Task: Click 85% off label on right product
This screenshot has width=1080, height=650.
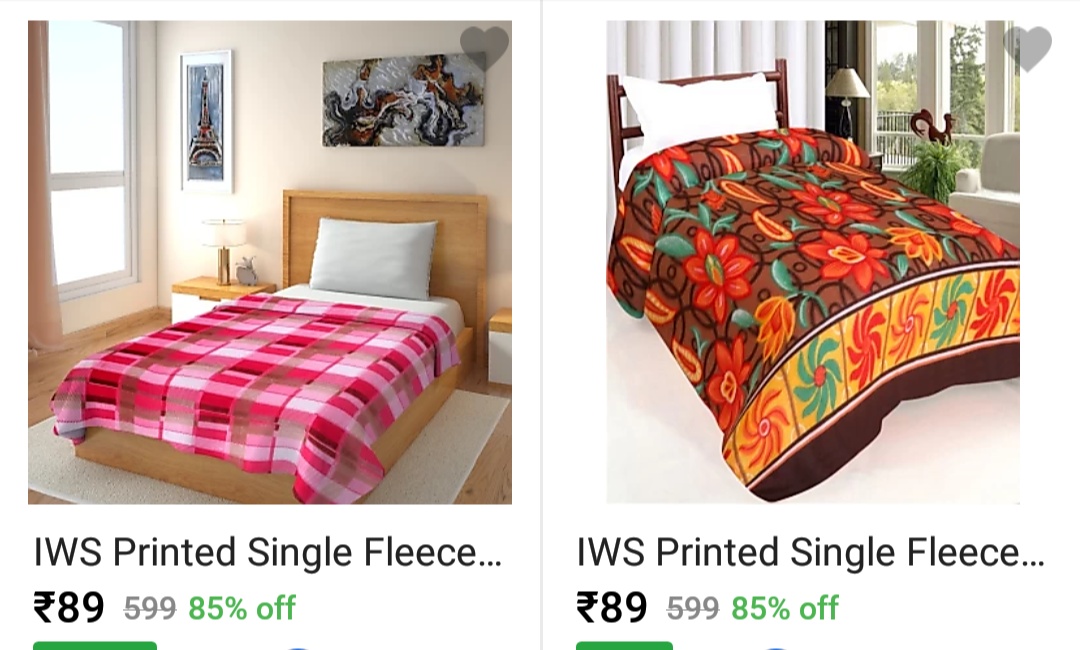Action: click(785, 608)
